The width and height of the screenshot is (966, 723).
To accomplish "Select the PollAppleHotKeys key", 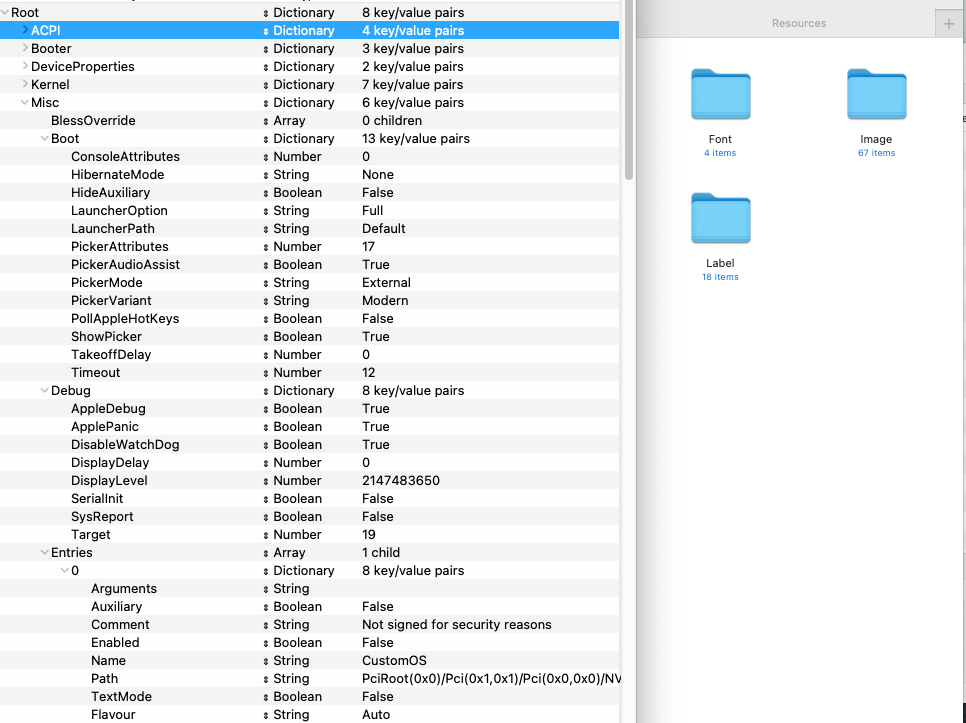I will pos(125,318).
